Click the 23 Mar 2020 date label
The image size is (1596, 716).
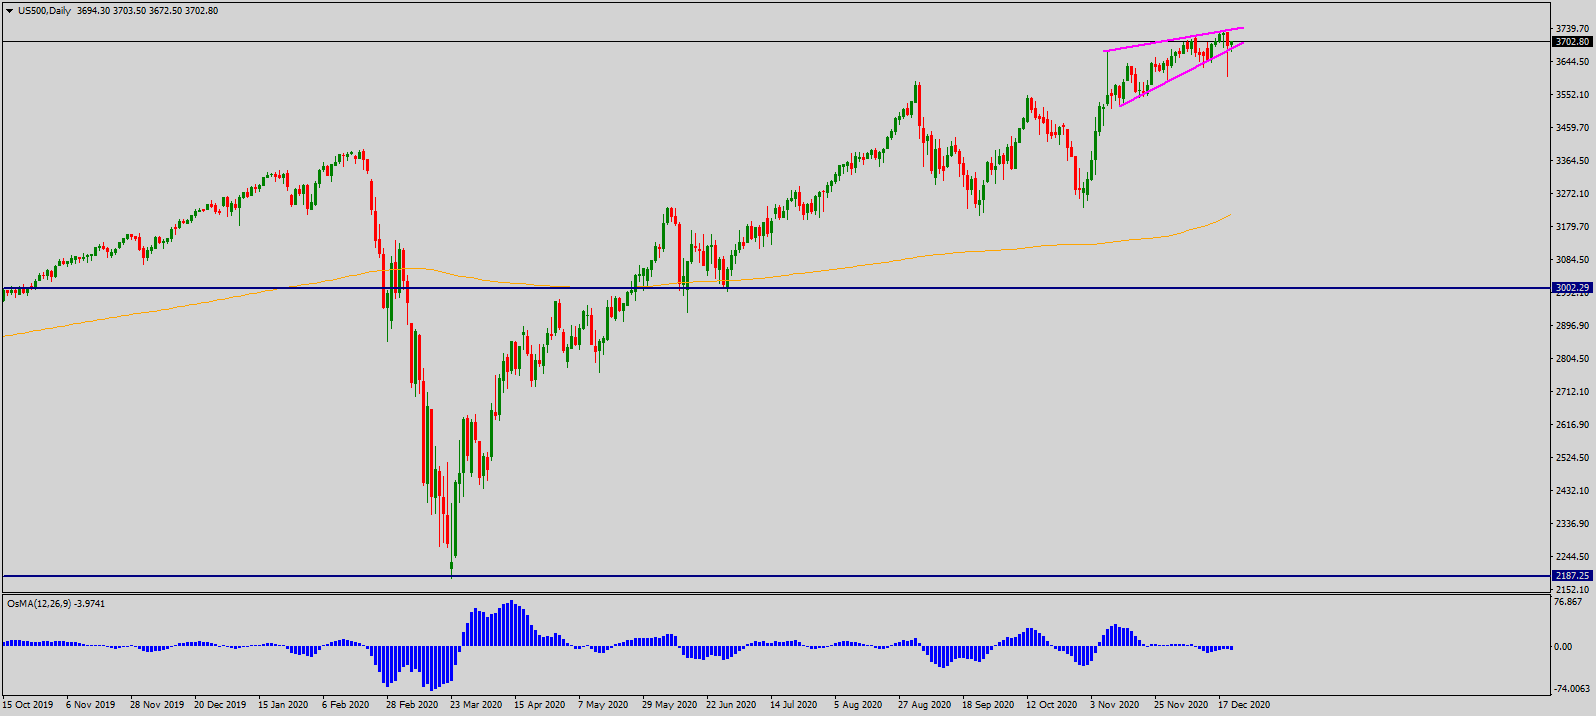(476, 705)
